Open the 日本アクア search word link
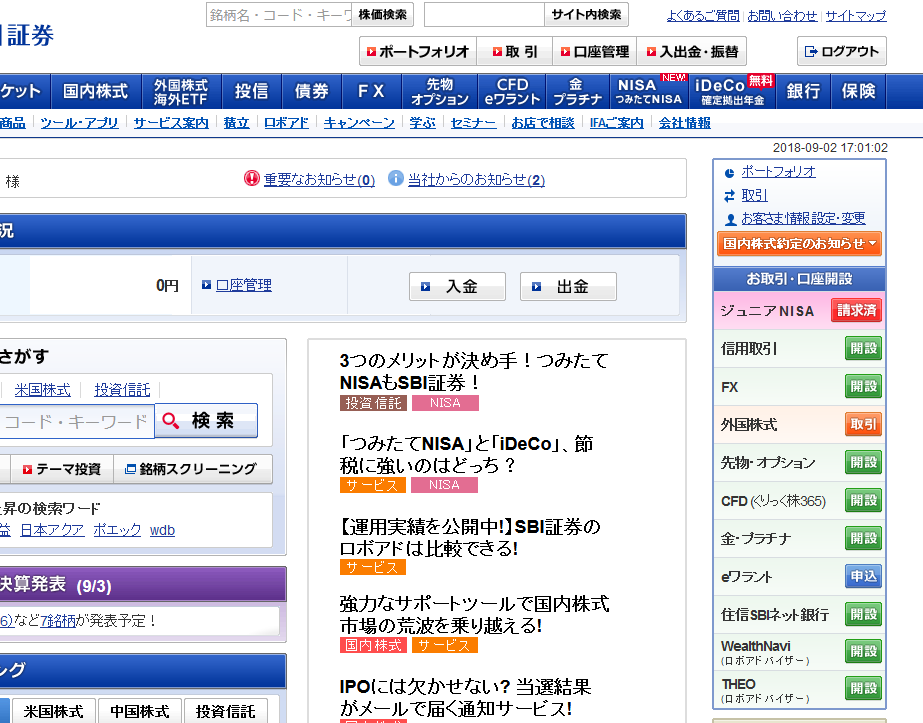Image resolution: width=923 pixels, height=723 pixels. point(52,530)
